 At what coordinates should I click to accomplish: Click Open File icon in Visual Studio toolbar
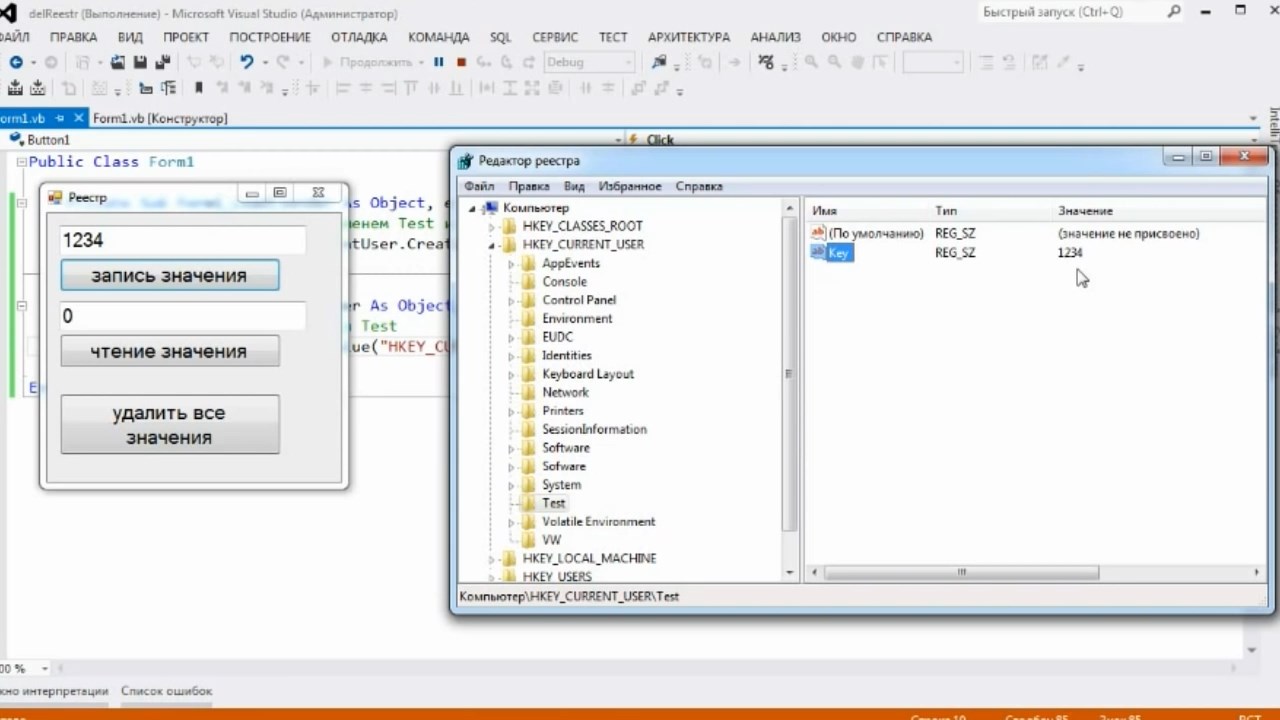(117, 62)
